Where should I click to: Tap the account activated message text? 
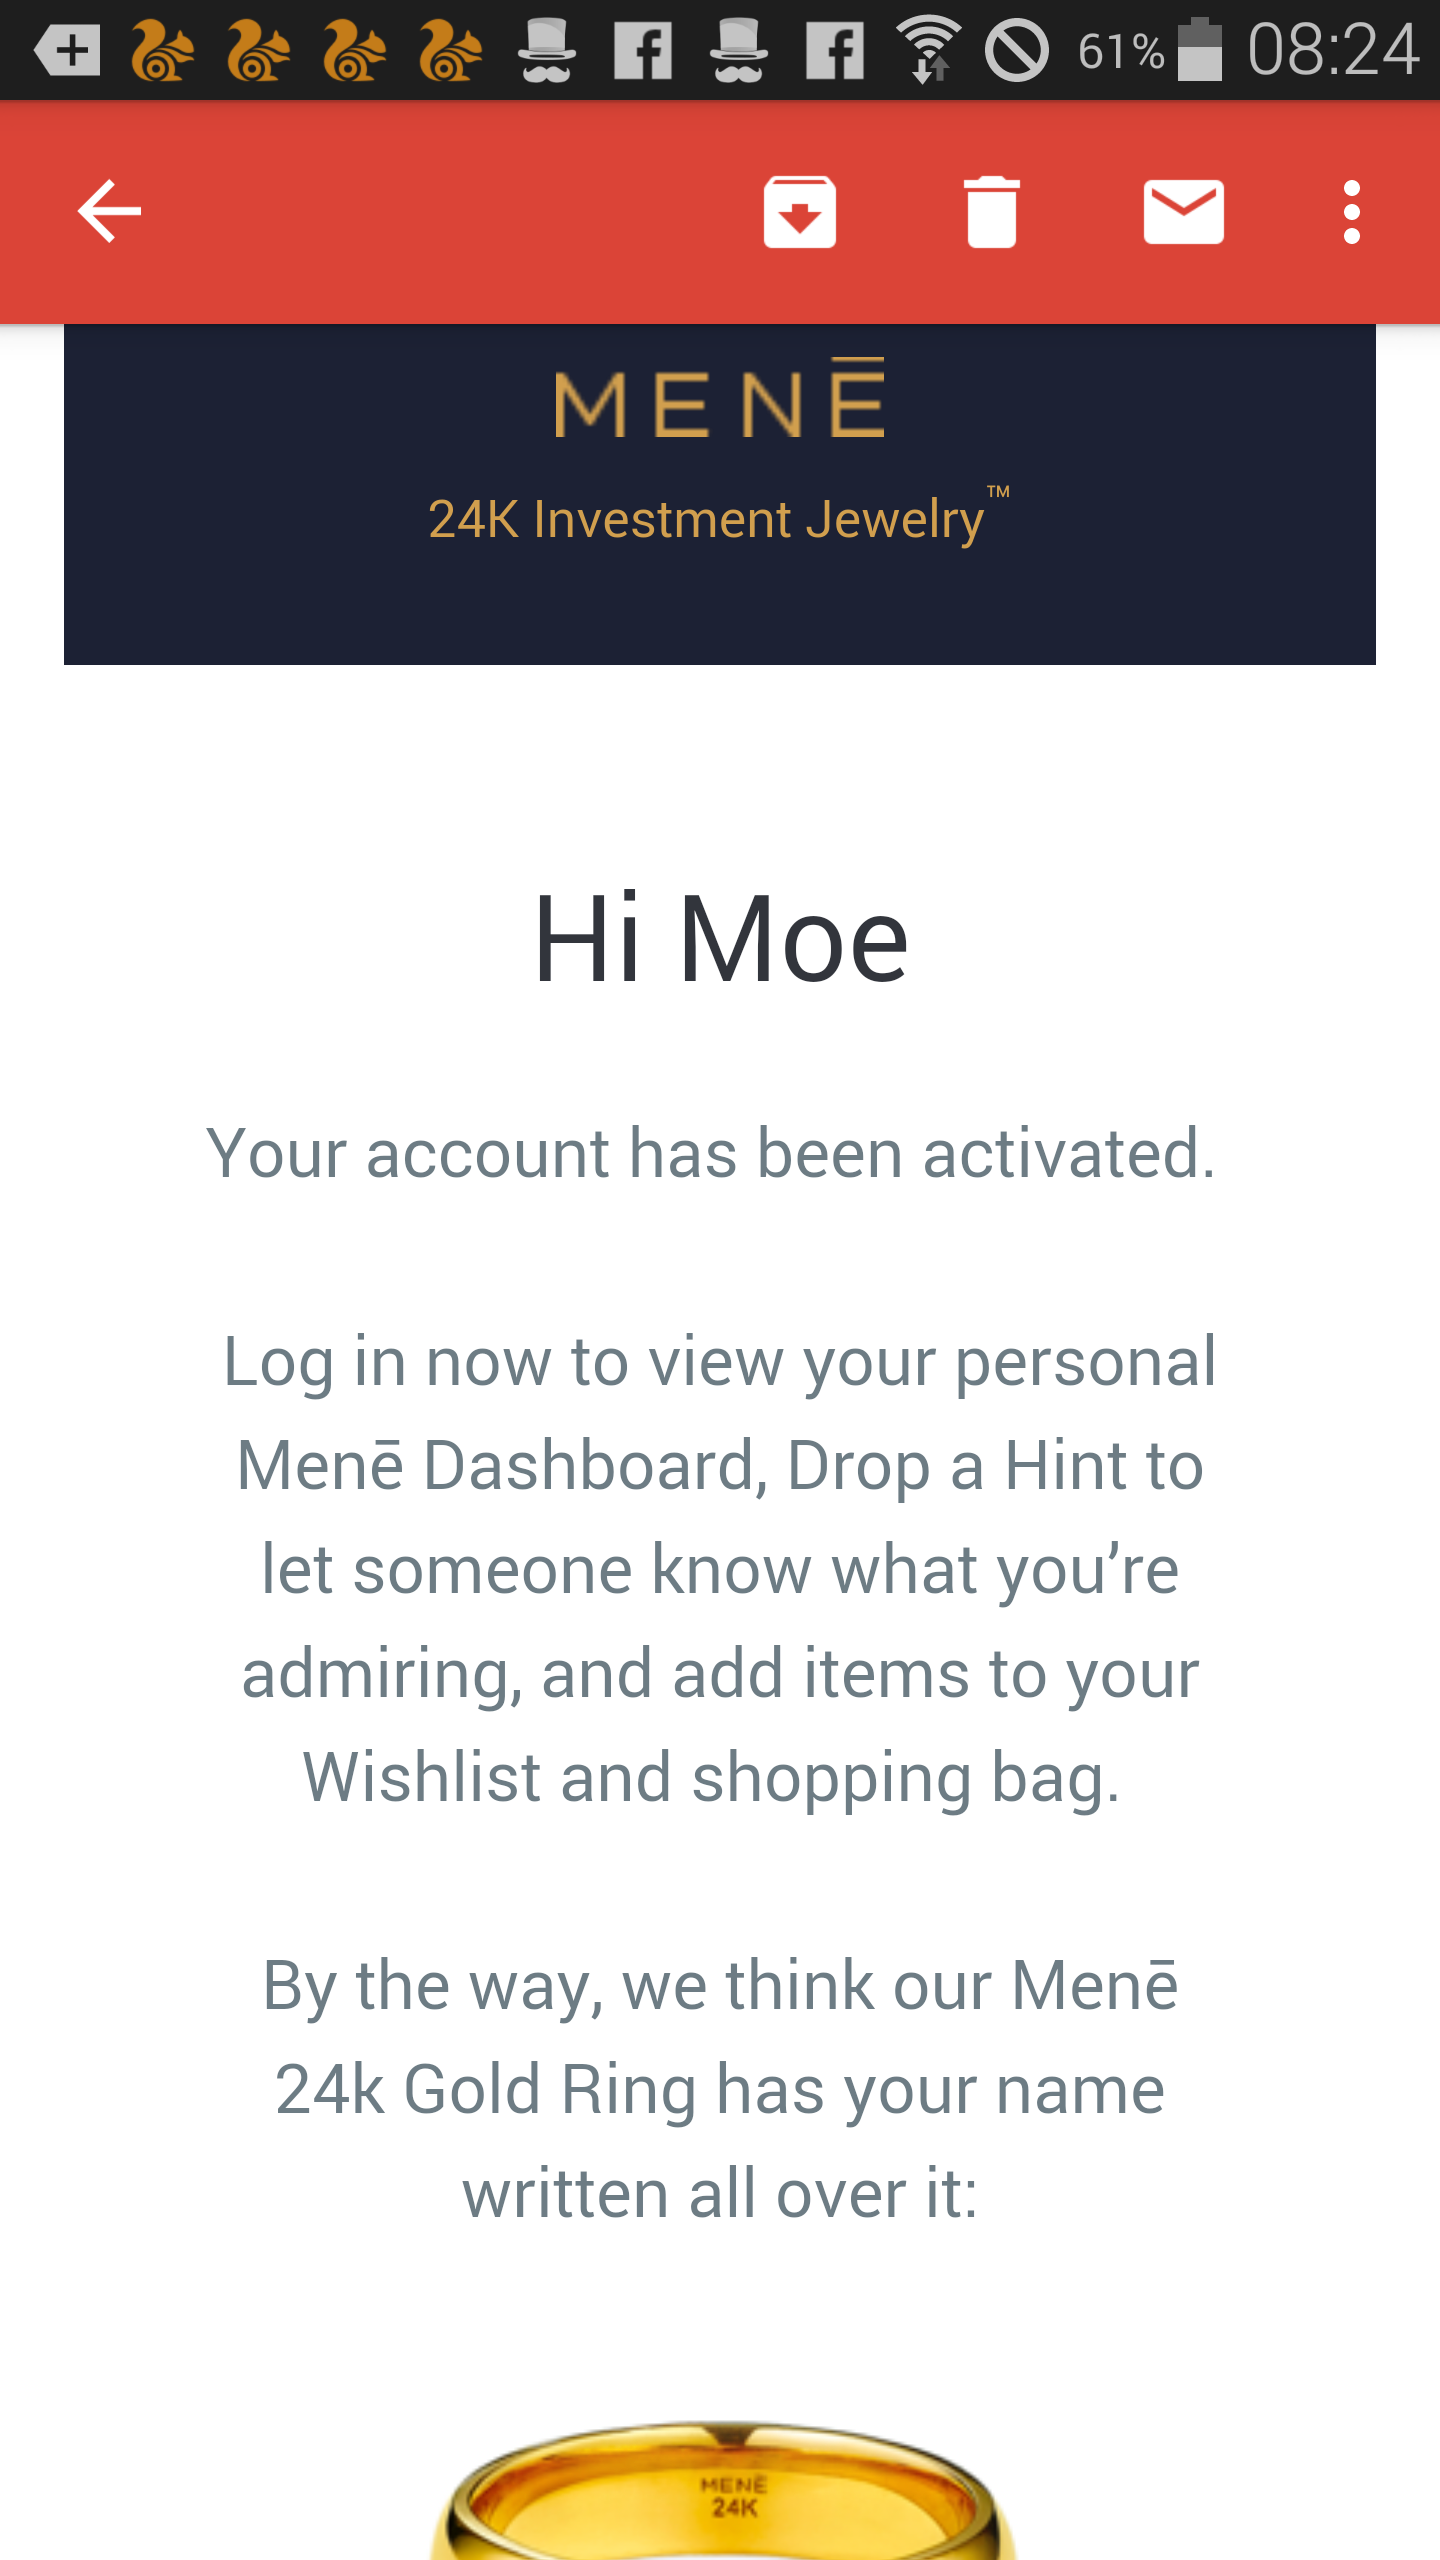coord(711,1154)
